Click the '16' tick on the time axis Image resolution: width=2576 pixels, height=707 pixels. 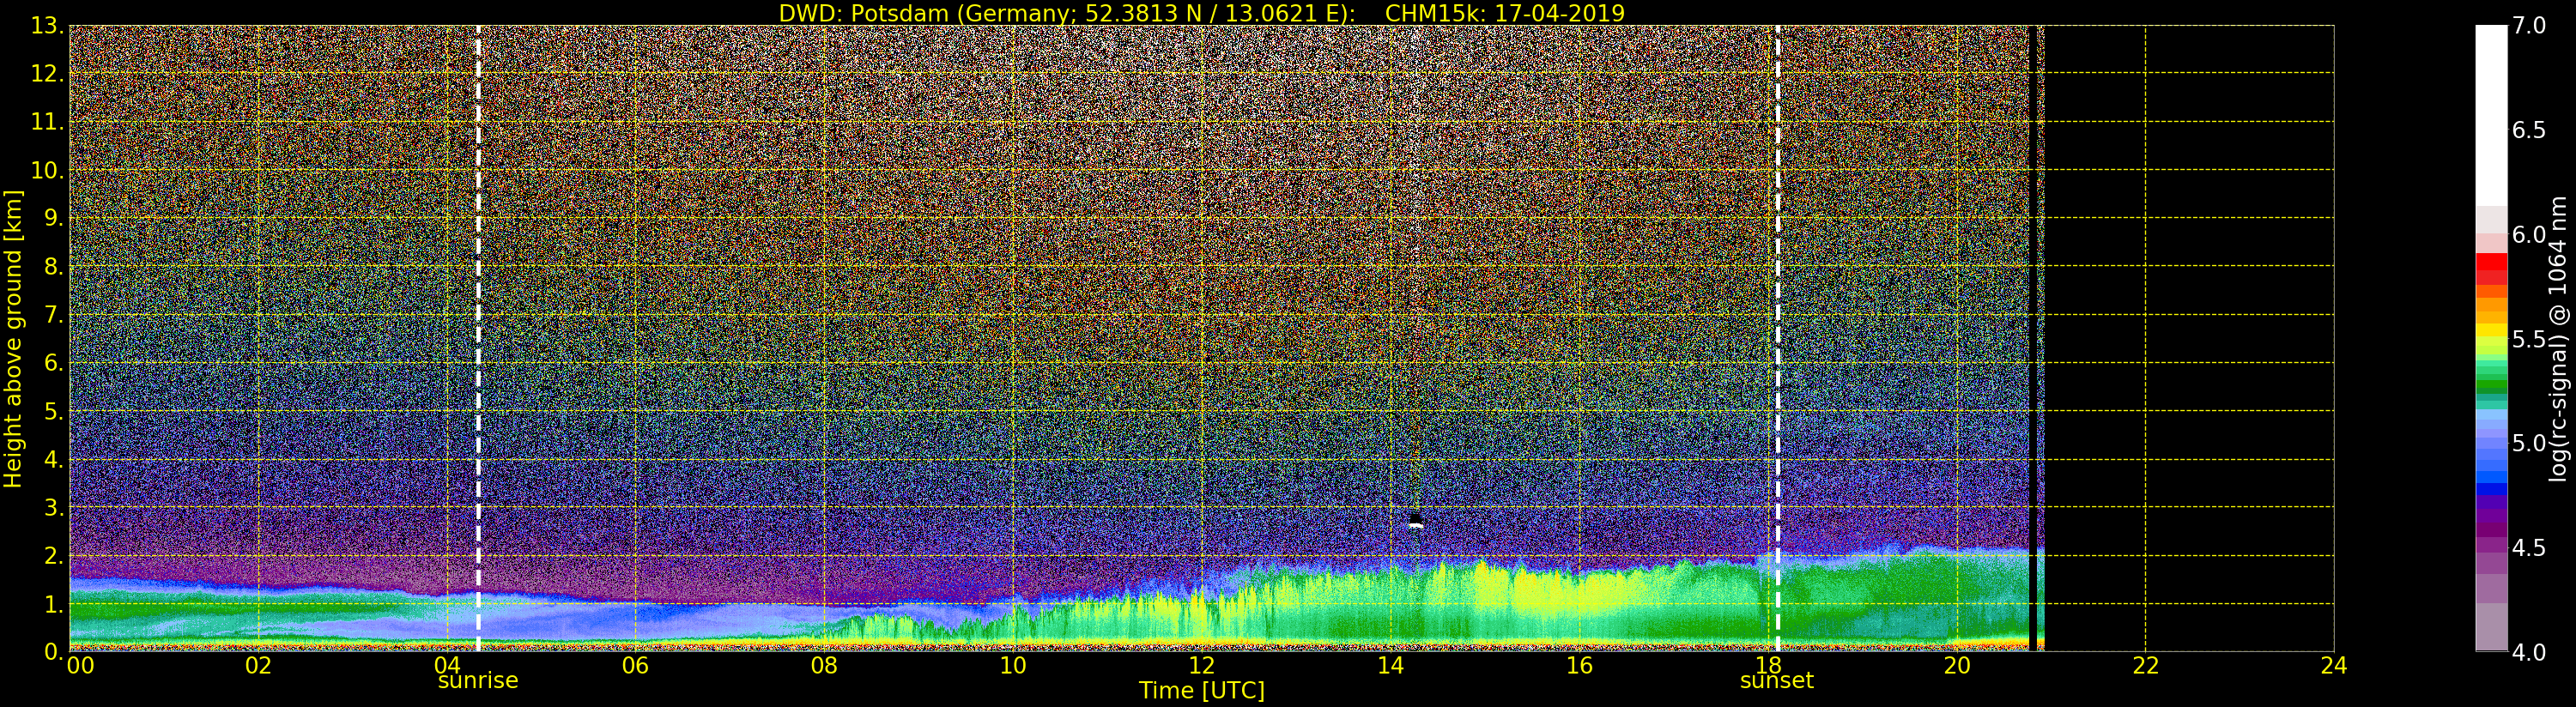[1579, 666]
